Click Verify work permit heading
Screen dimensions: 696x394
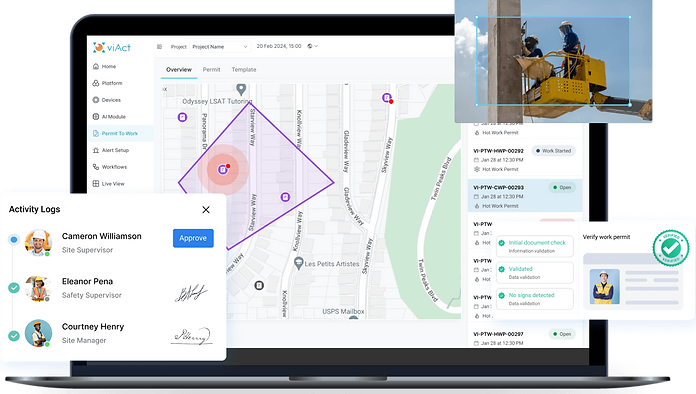[606, 237]
